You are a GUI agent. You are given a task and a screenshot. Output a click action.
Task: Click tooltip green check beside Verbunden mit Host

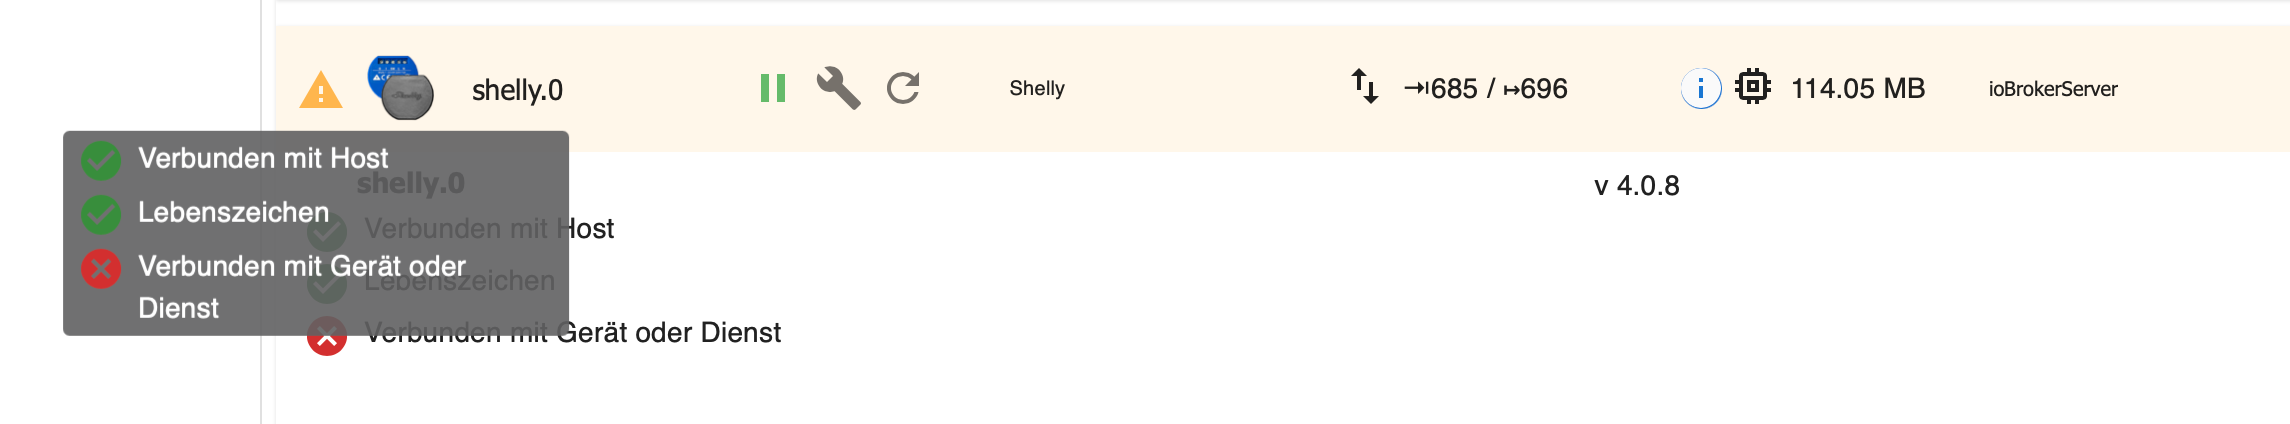coord(101,160)
